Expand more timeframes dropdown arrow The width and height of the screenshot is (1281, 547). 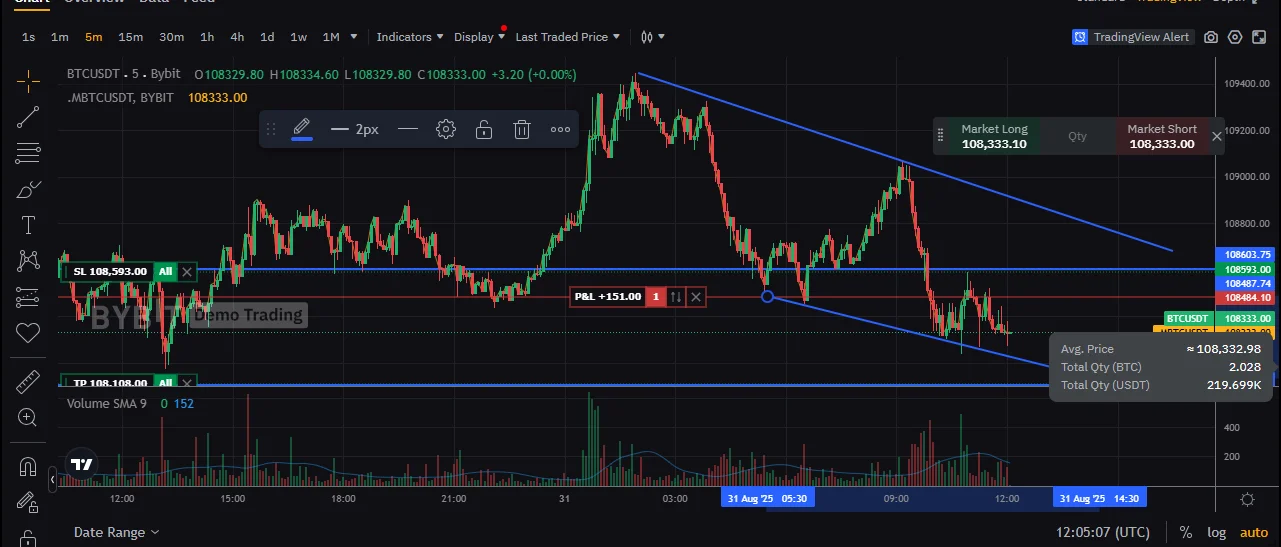tap(356, 37)
